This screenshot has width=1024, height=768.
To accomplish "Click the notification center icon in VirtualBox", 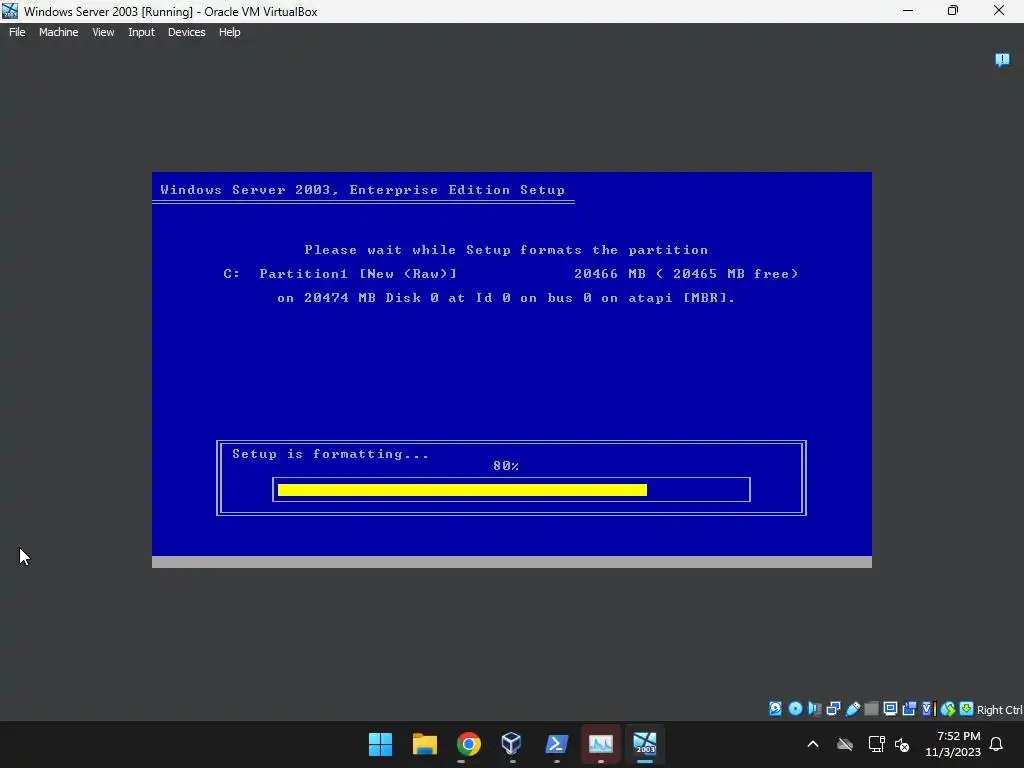I will (1002, 60).
